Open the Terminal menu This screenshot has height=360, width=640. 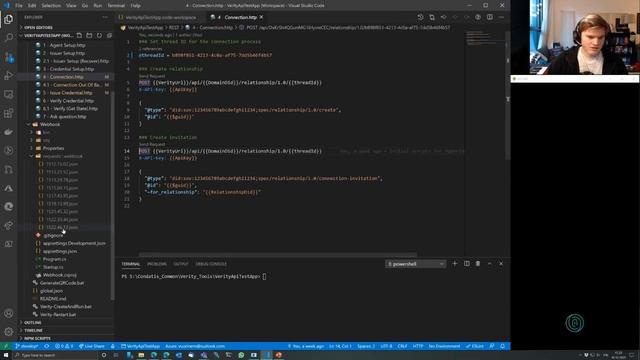click(x=116, y=6)
